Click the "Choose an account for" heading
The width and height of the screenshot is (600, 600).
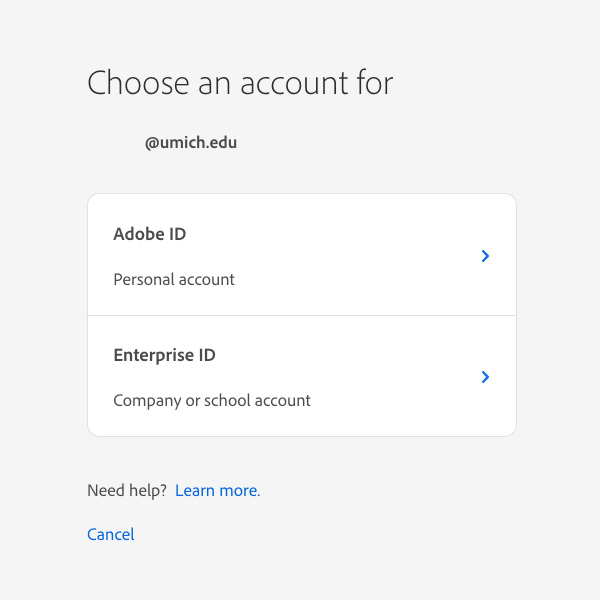click(x=240, y=82)
